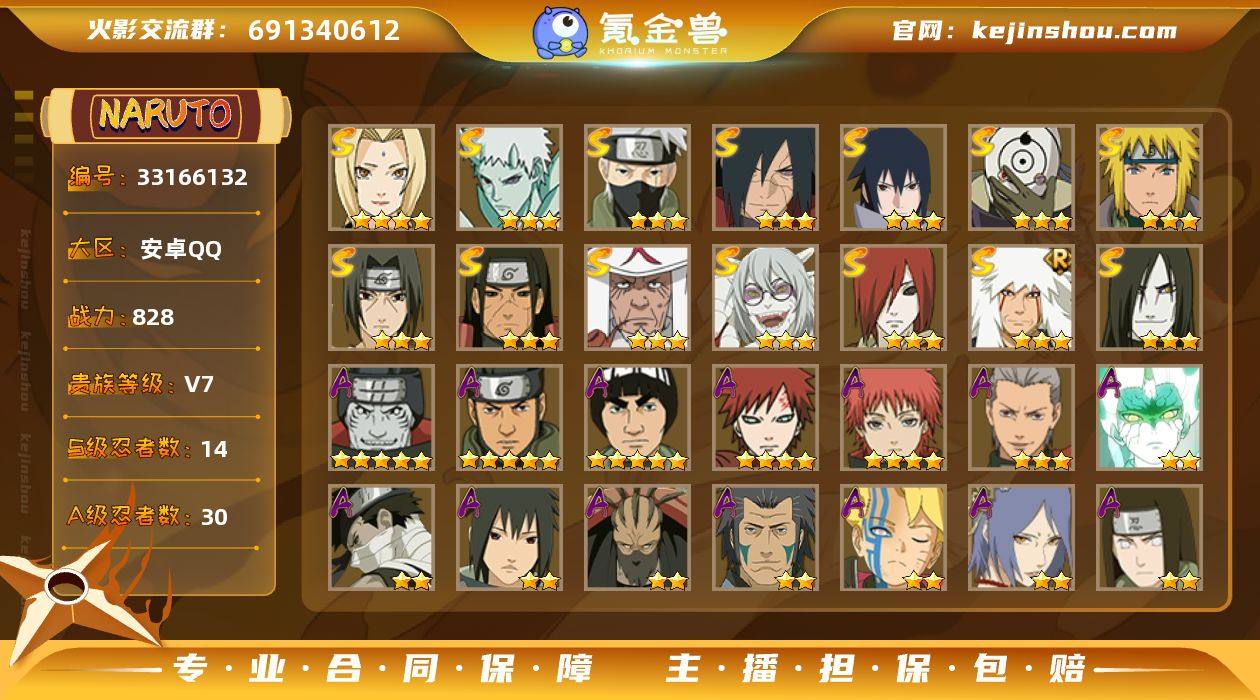Choose red-haired Gaara A-rank portrait
This screenshot has width=1260, height=700.
pos(765,418)
